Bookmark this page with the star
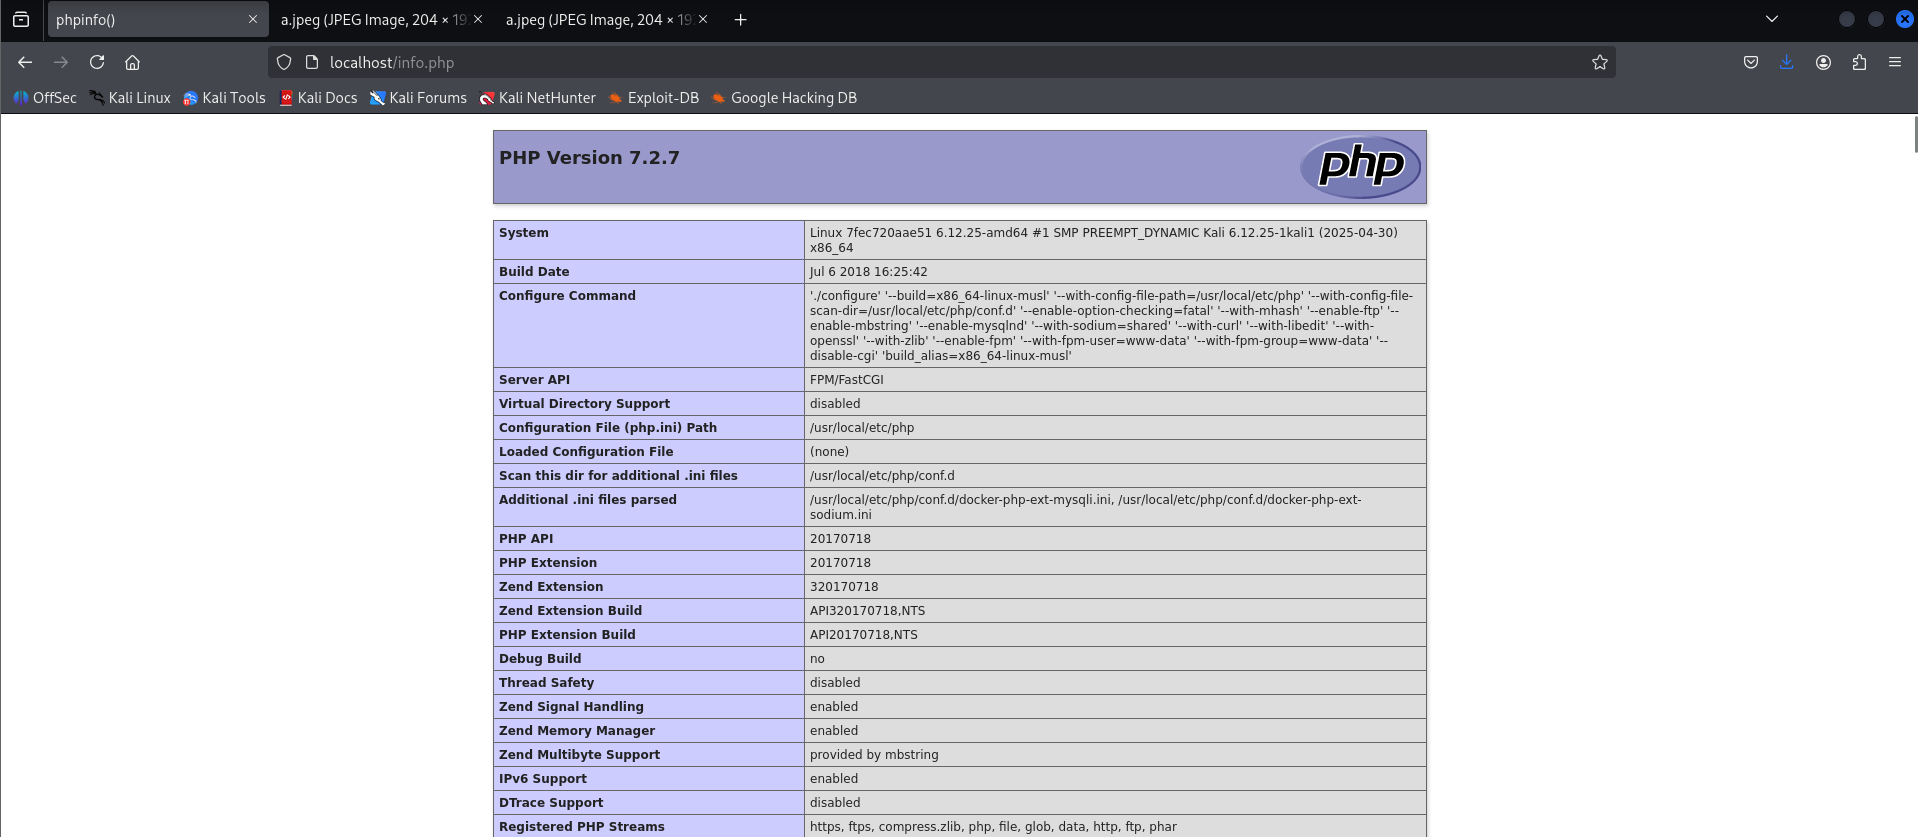1918x837 pixels. point(1599,62)
